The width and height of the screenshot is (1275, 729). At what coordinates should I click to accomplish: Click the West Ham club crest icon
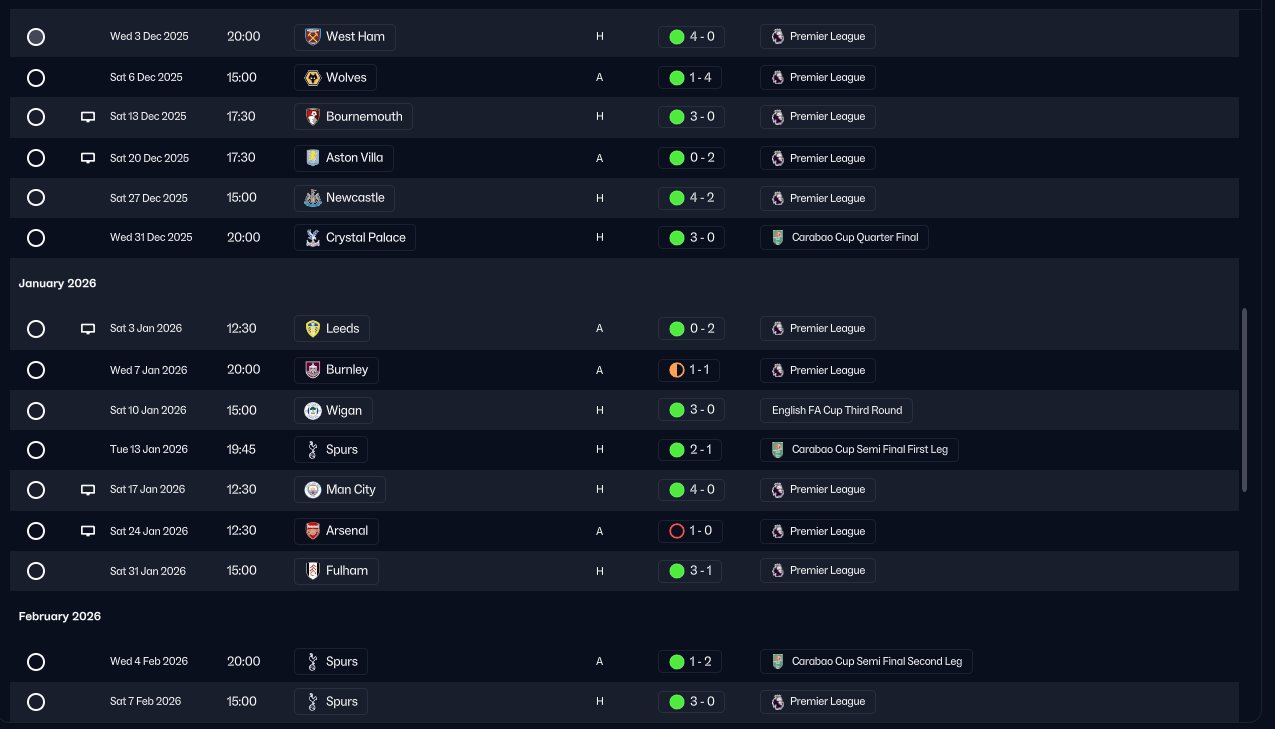click(x=313, y=37)
